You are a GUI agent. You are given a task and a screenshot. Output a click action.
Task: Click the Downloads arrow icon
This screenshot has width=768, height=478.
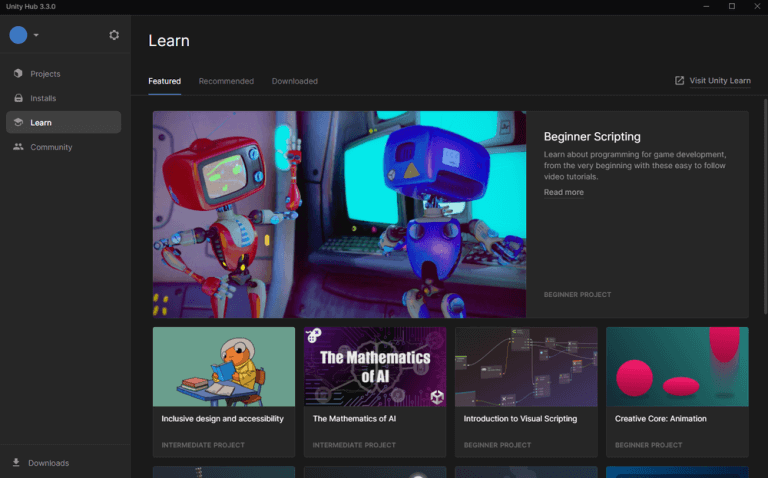pos(16,463)
